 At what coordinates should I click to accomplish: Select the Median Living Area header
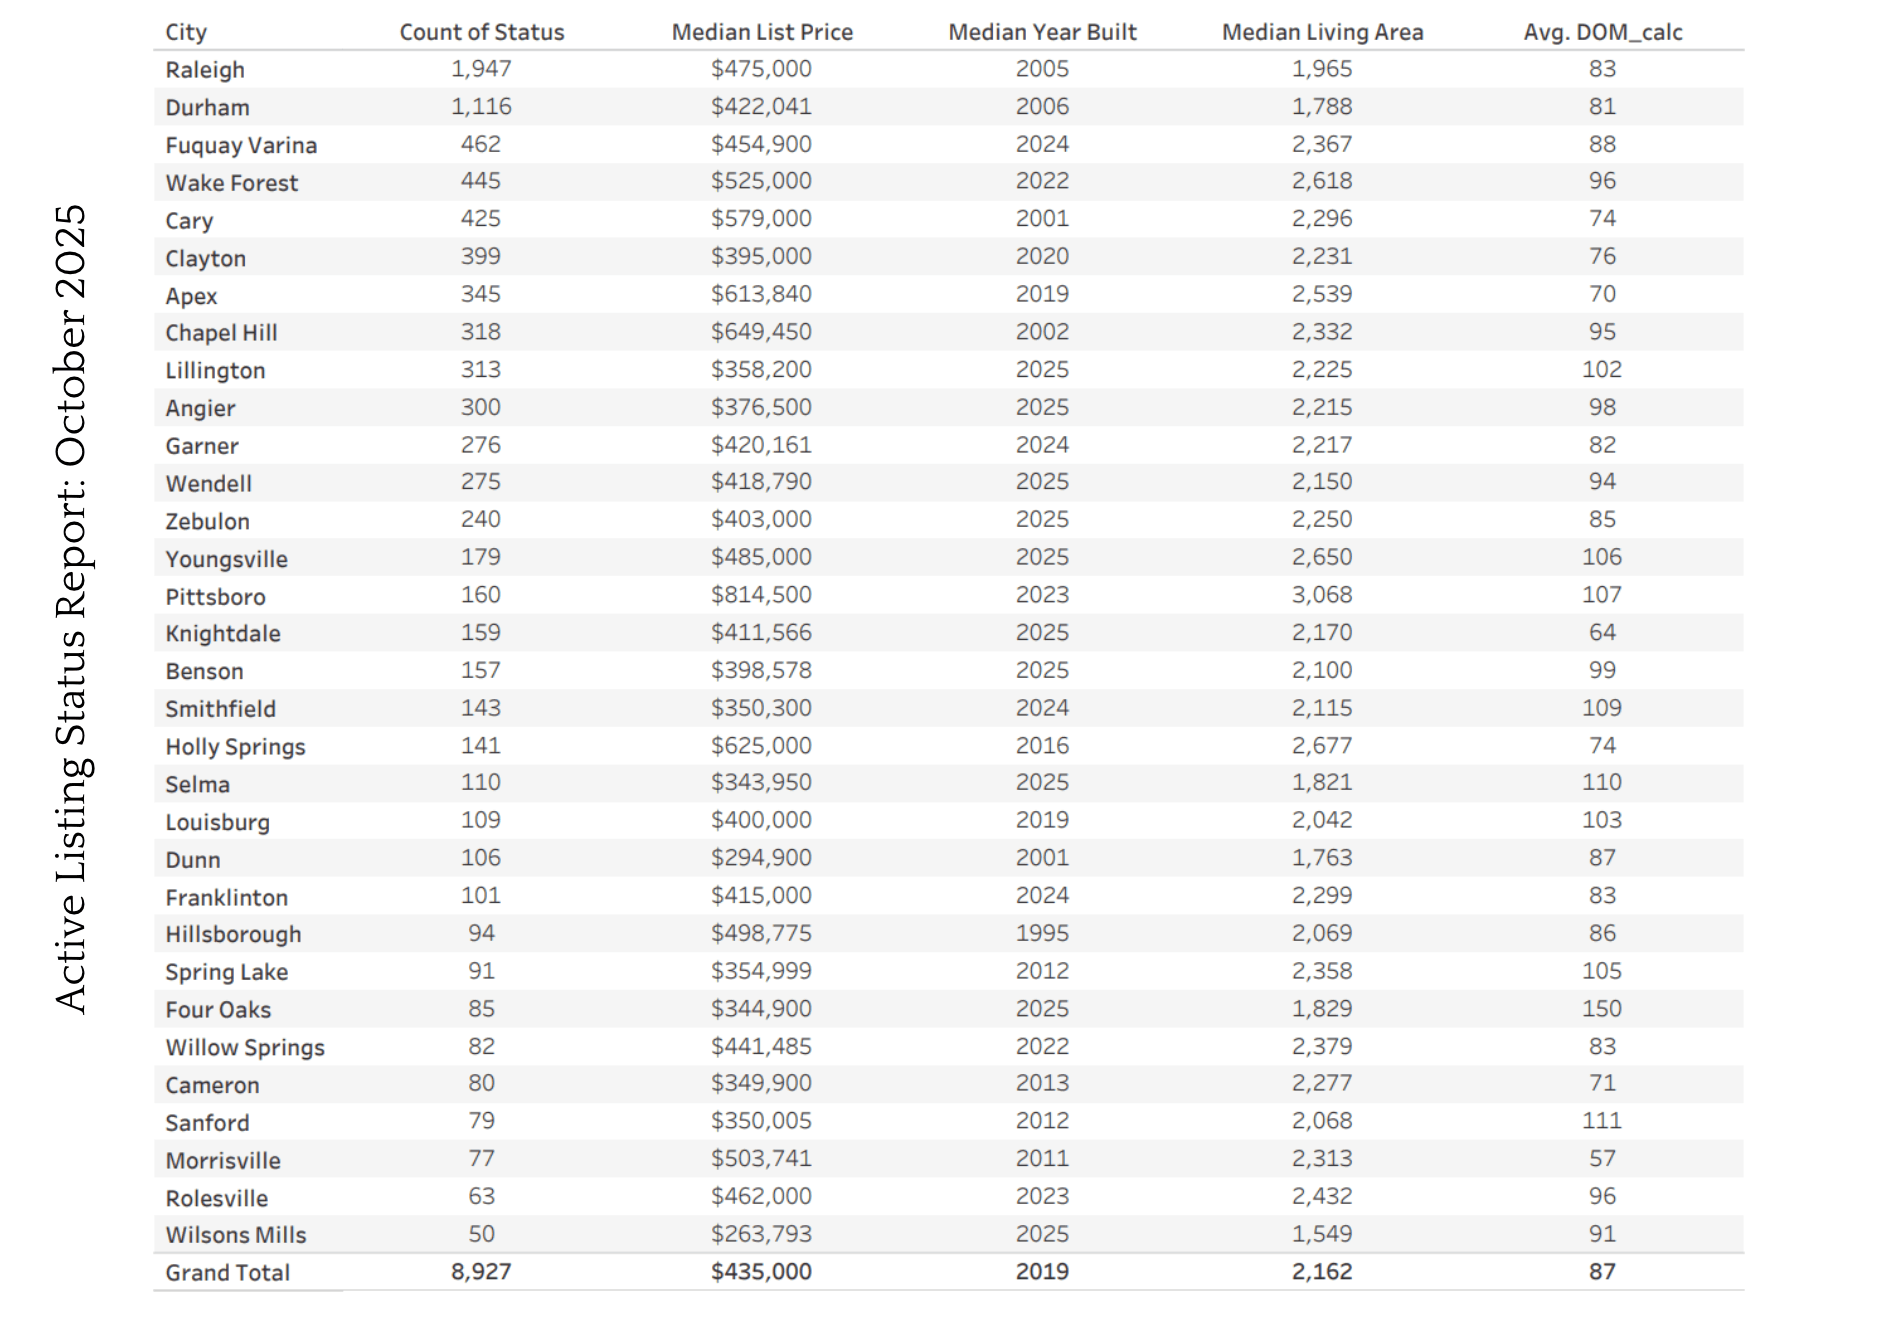[1322, 32]
